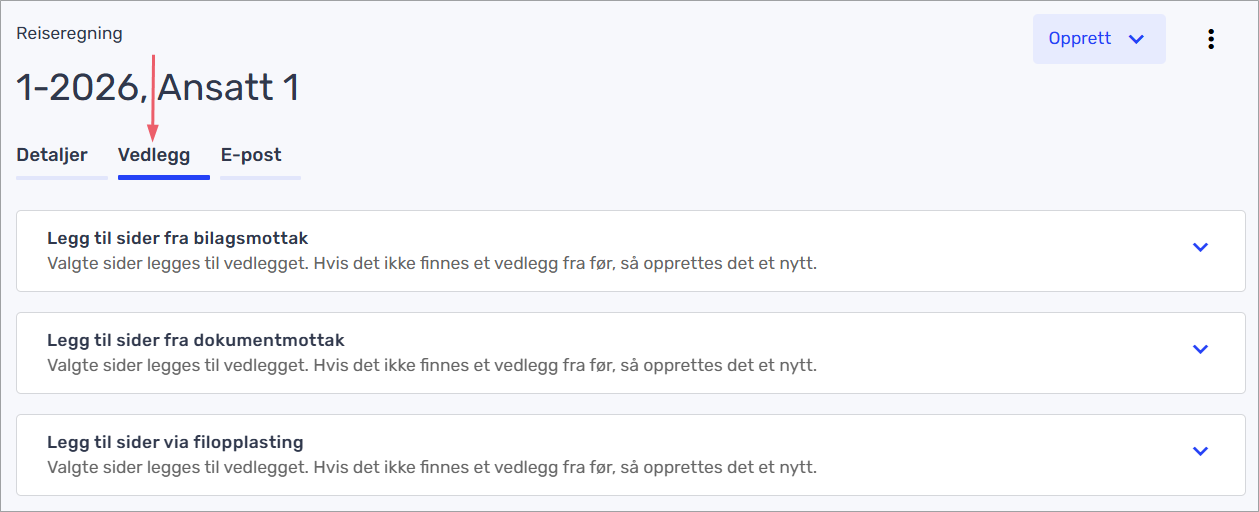Click the description text under filopplasting
The image size is (1259, 512).
pos(431,468)
